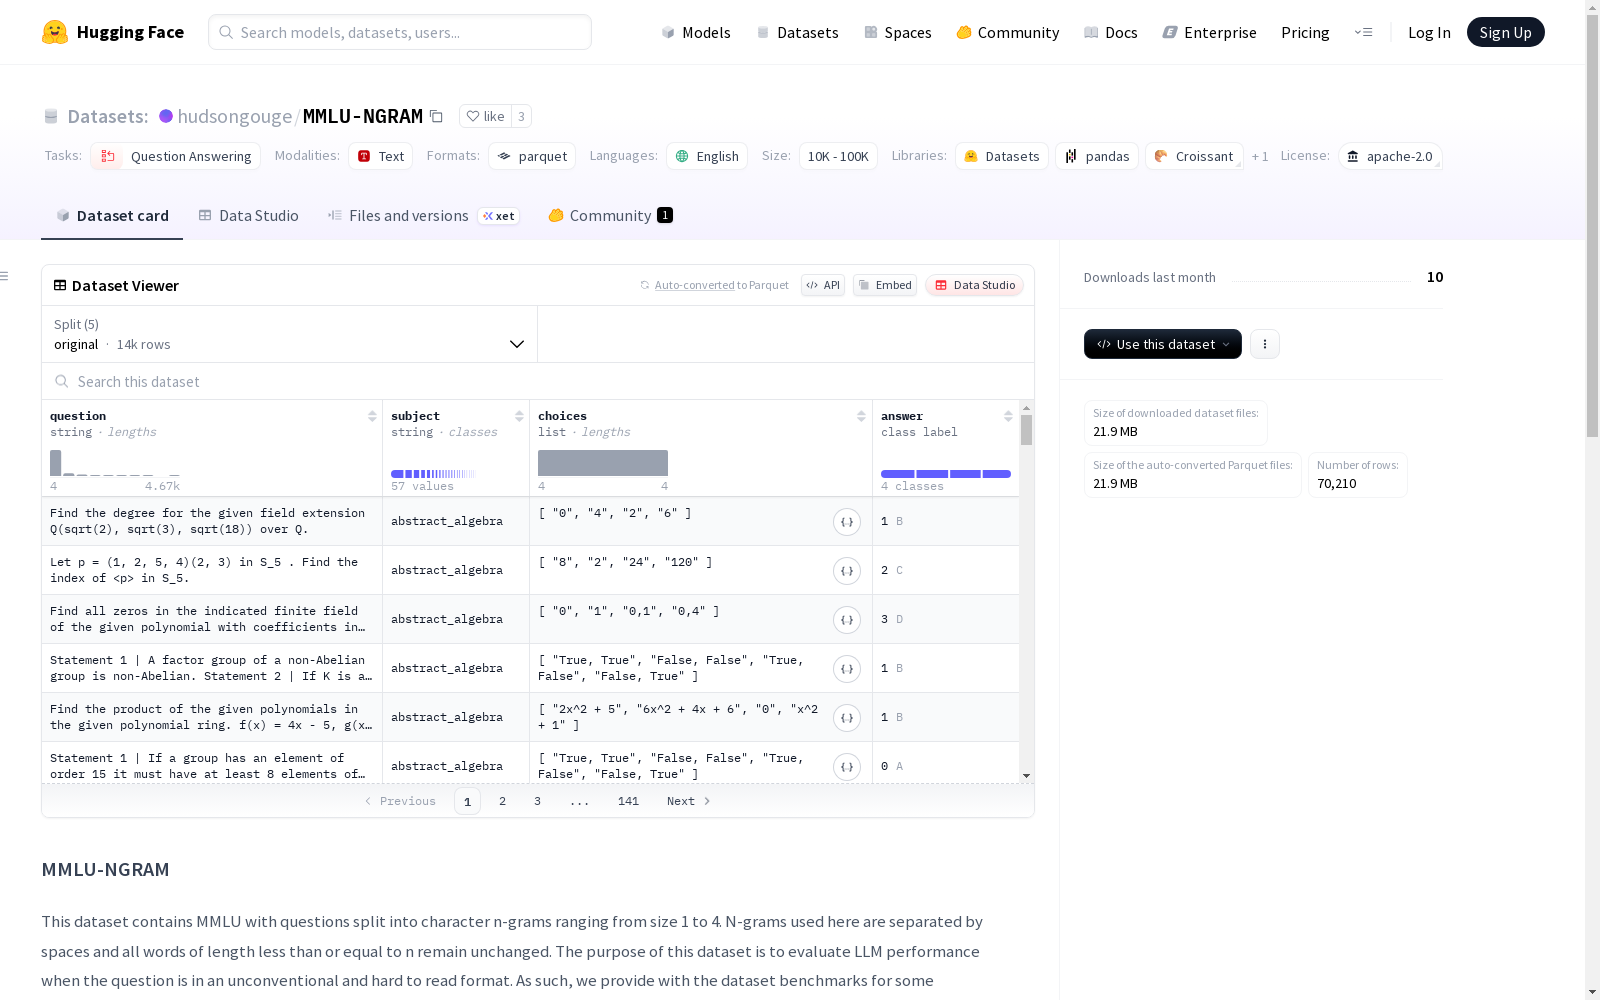Viewport: 1600px width, 1000px height.
Task: Open Enterprise in the top navigation
Action: (x=1210, y=32)
